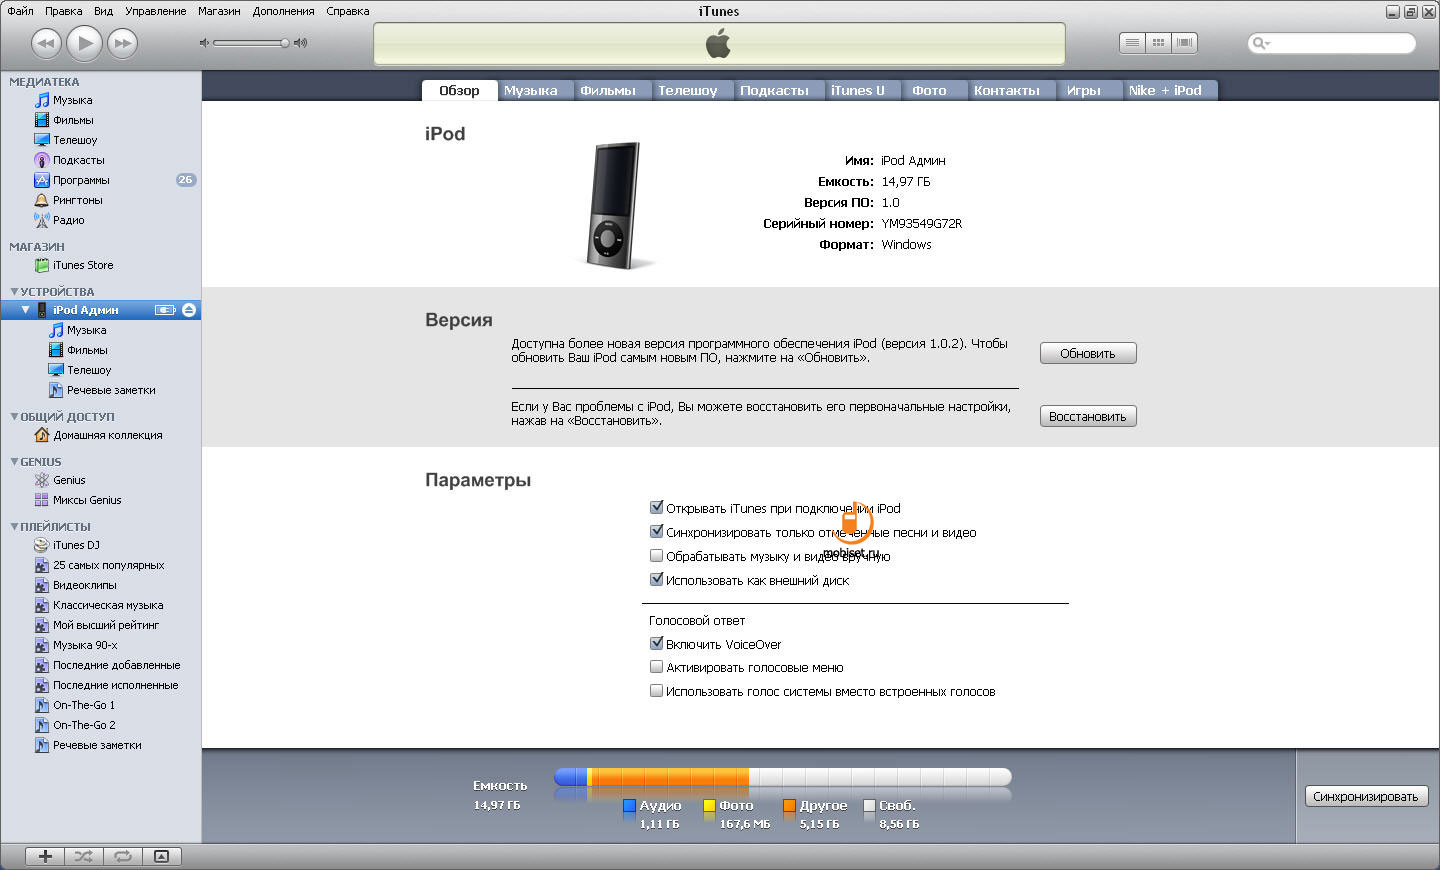Image resolution: width=1440 pixels, height=870 pixels.
Task: Enable Использовать голос системы вместо встроенных голосов
Action: point(657,691)
